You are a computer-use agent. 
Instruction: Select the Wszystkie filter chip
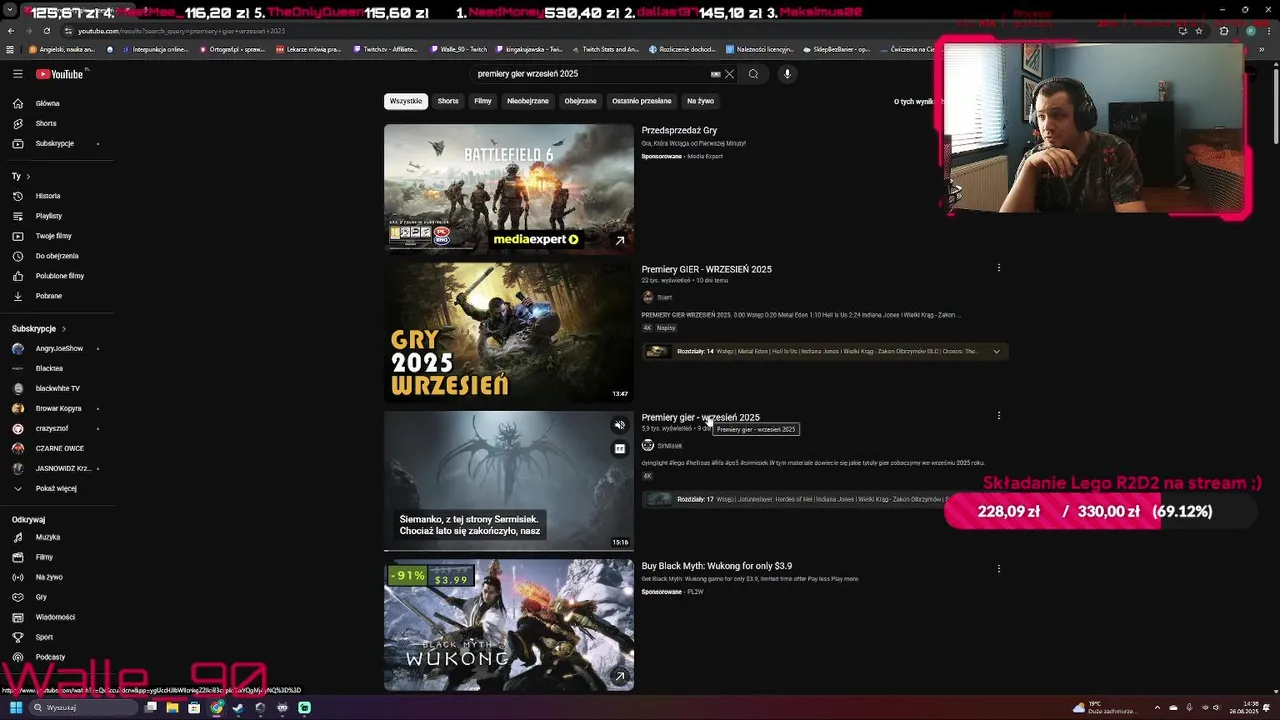click(406, 101)
